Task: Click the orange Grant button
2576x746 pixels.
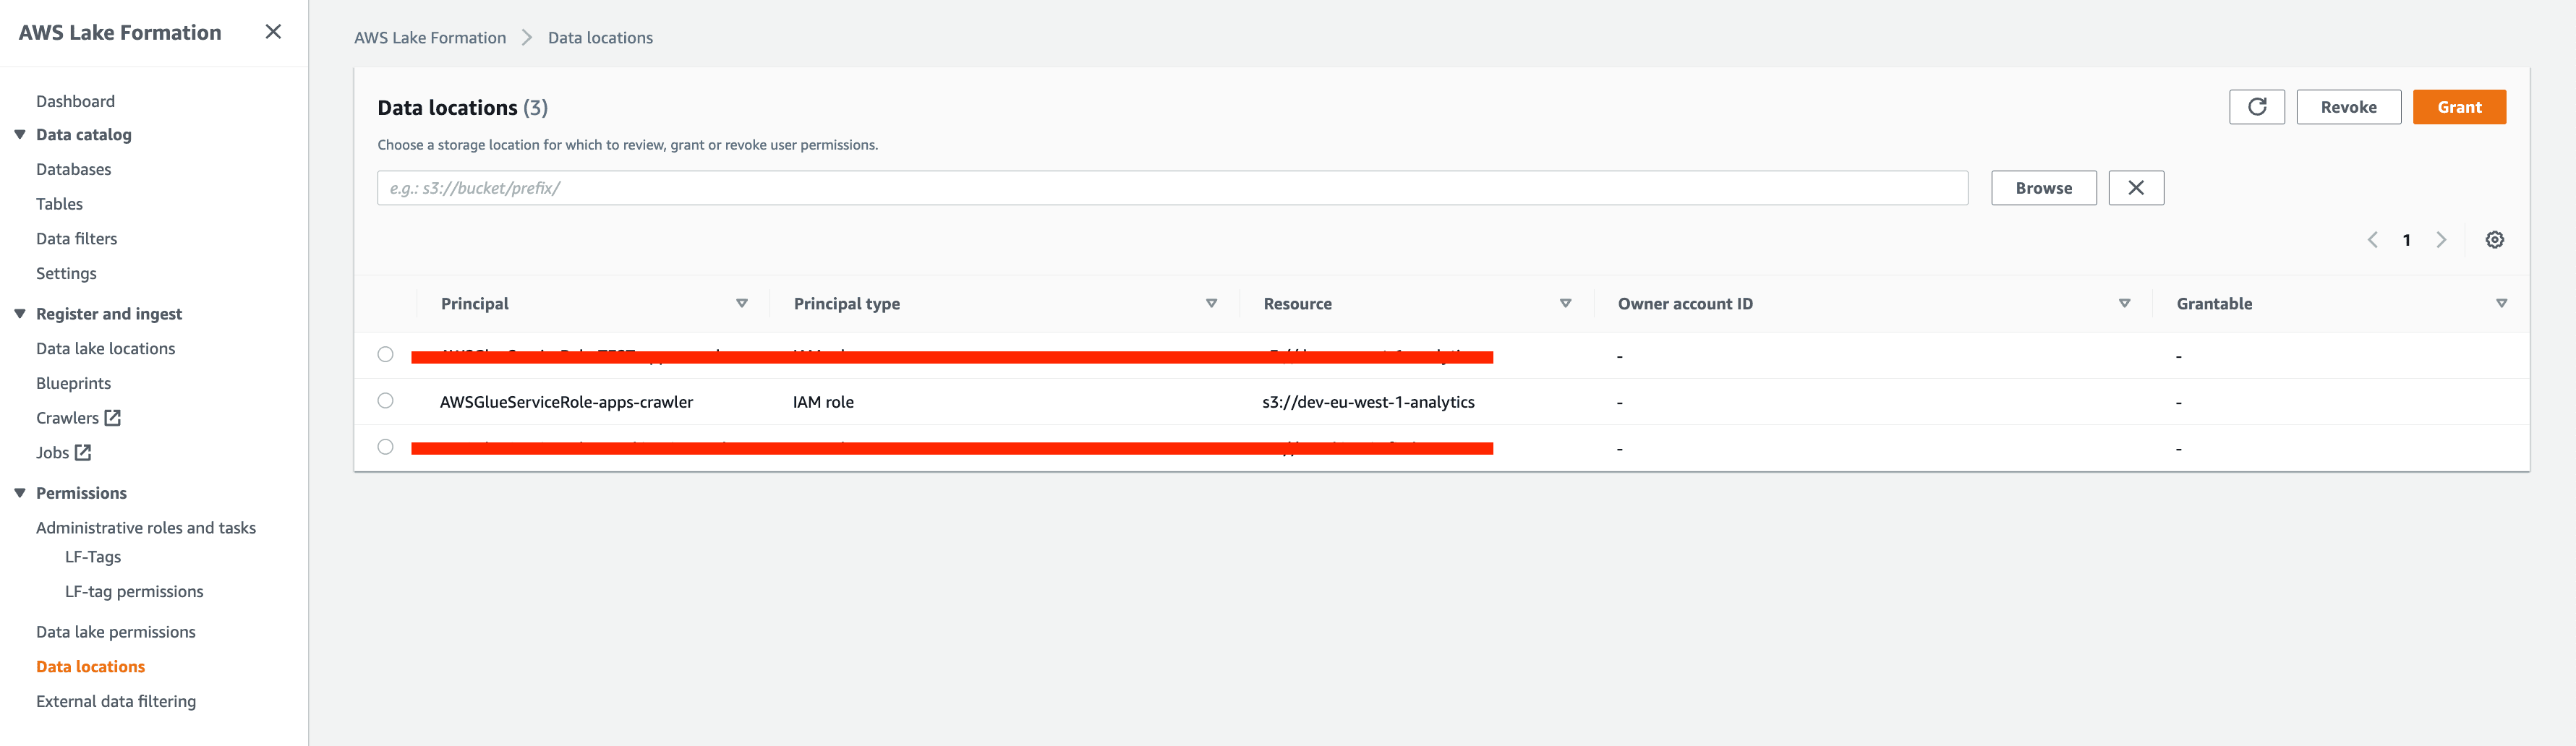Action: [x=2459, y=107]
